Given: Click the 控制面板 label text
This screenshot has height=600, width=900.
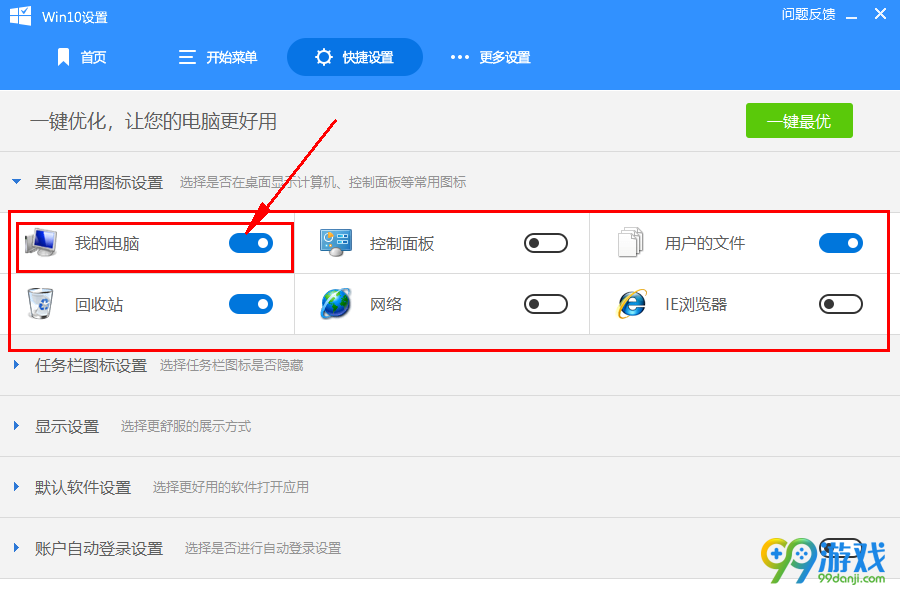Looking at the screenshot, I should click(x=402, y=243).
